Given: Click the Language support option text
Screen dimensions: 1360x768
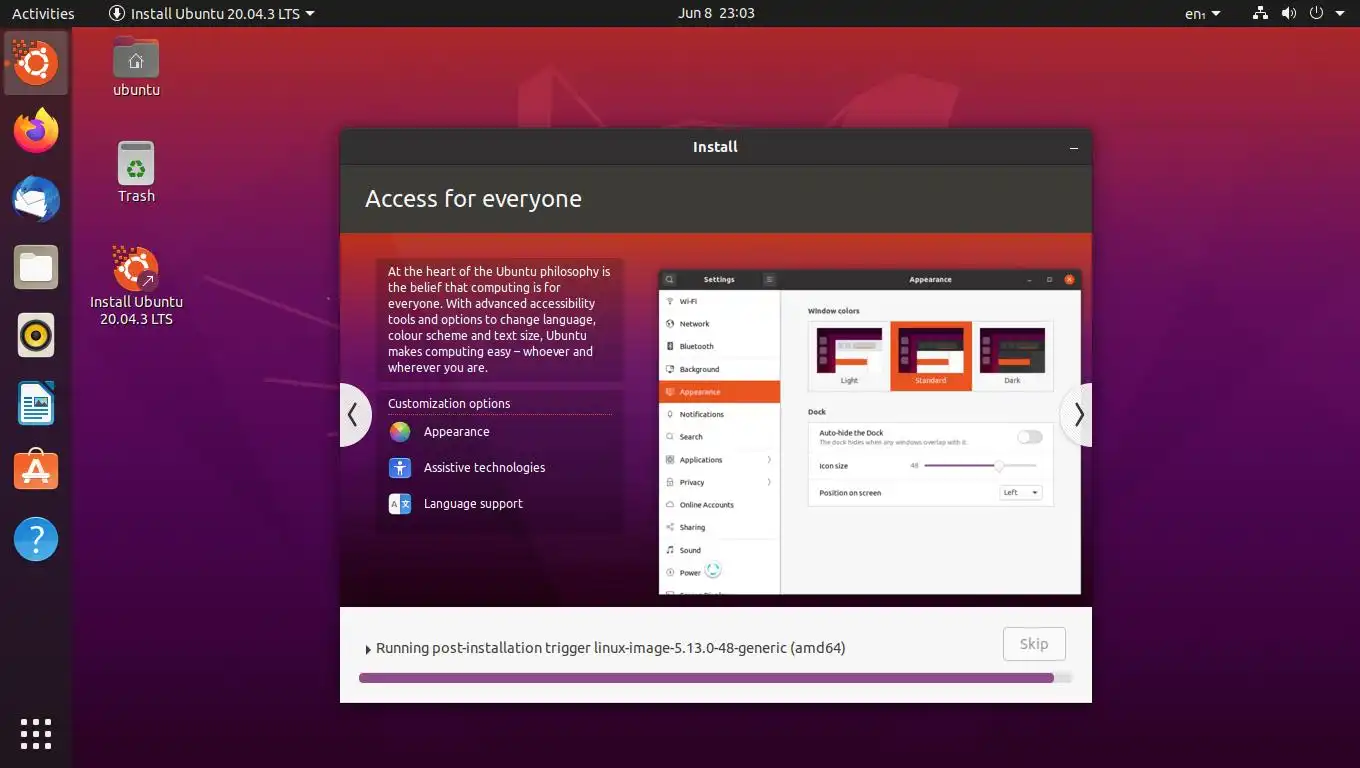Looking at the screenshot, I should pyautogui.click(x=473, y=504).
